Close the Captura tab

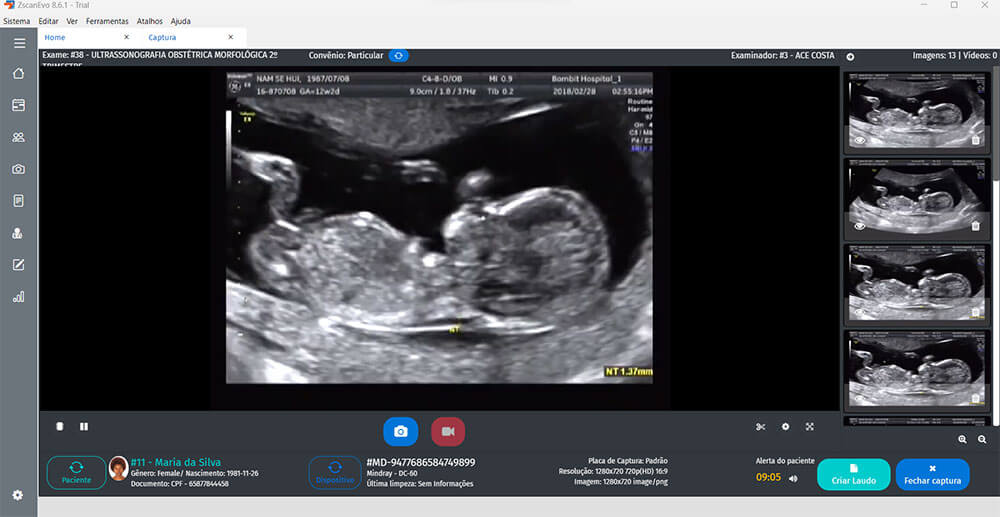(x=230, y=37)
